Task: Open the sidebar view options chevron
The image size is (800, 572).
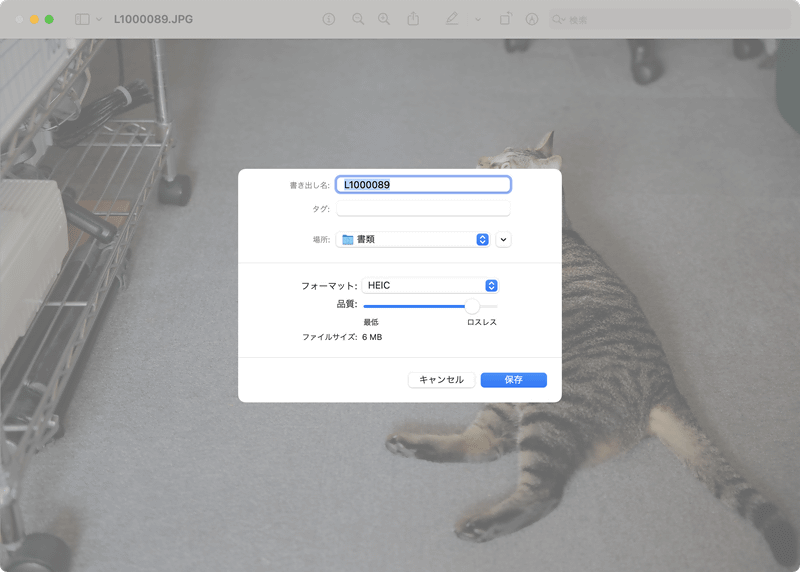Action: (99, 19)
